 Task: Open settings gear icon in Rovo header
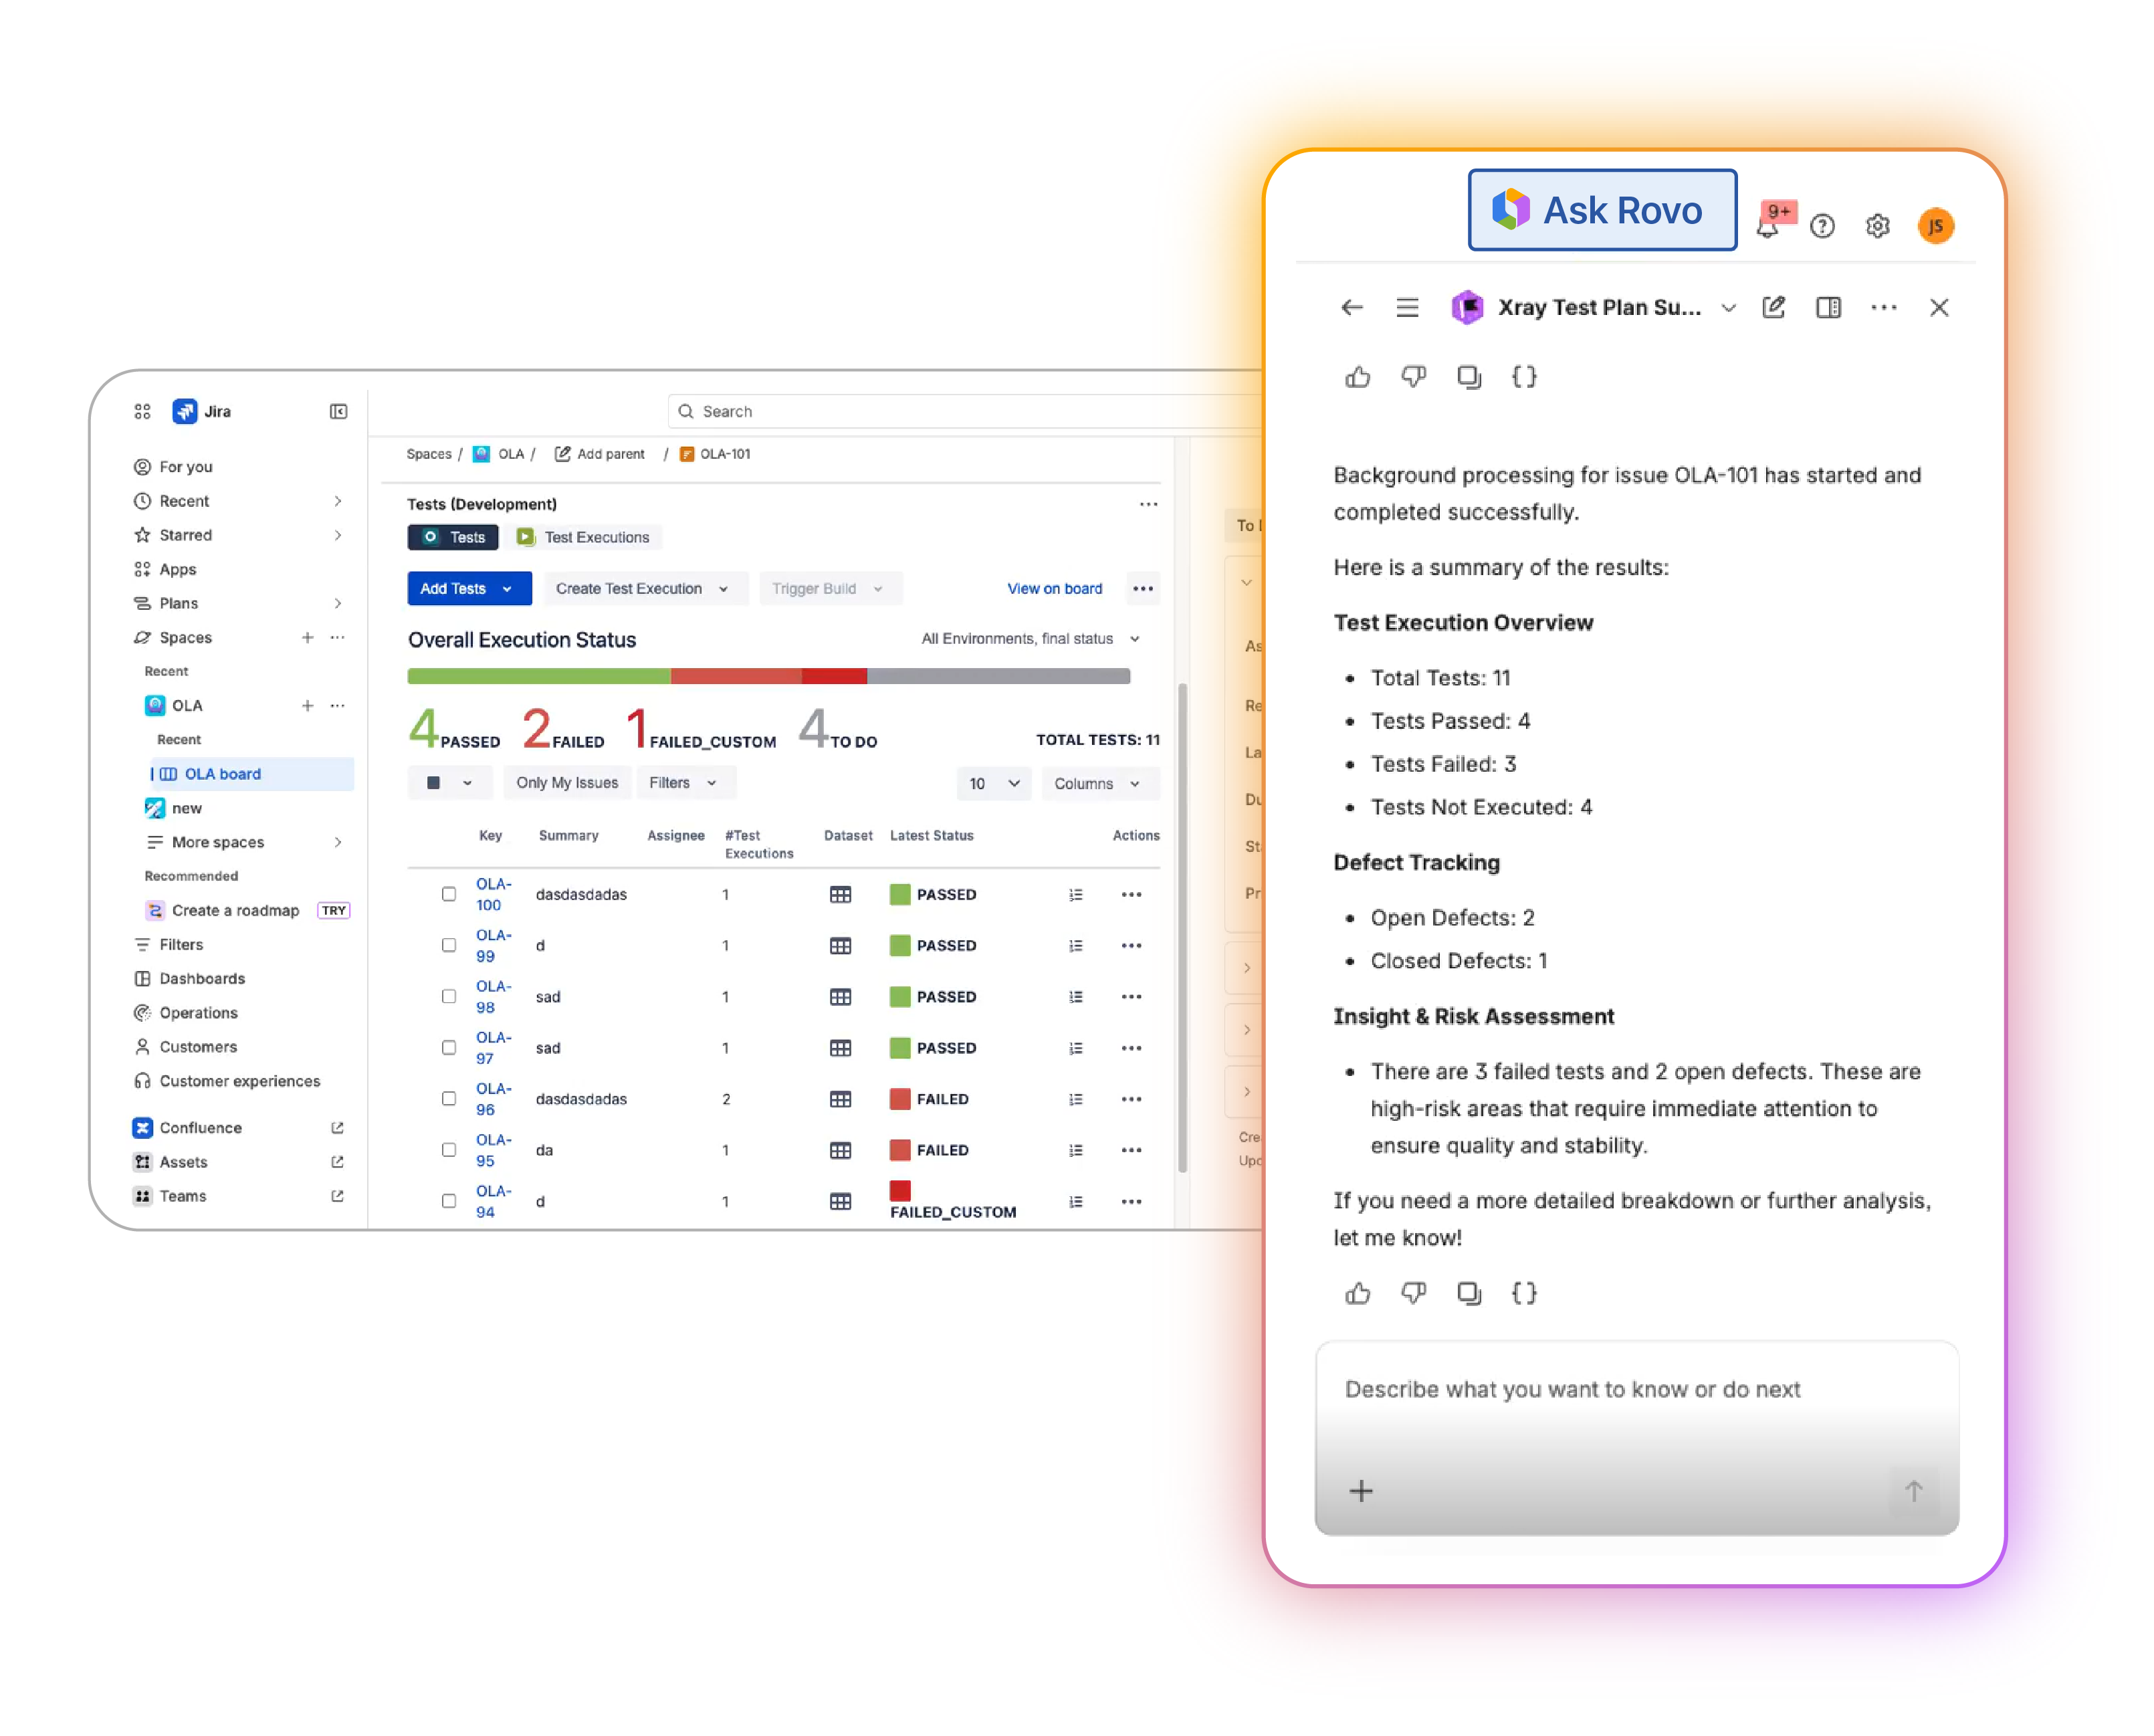[1877, 226]
